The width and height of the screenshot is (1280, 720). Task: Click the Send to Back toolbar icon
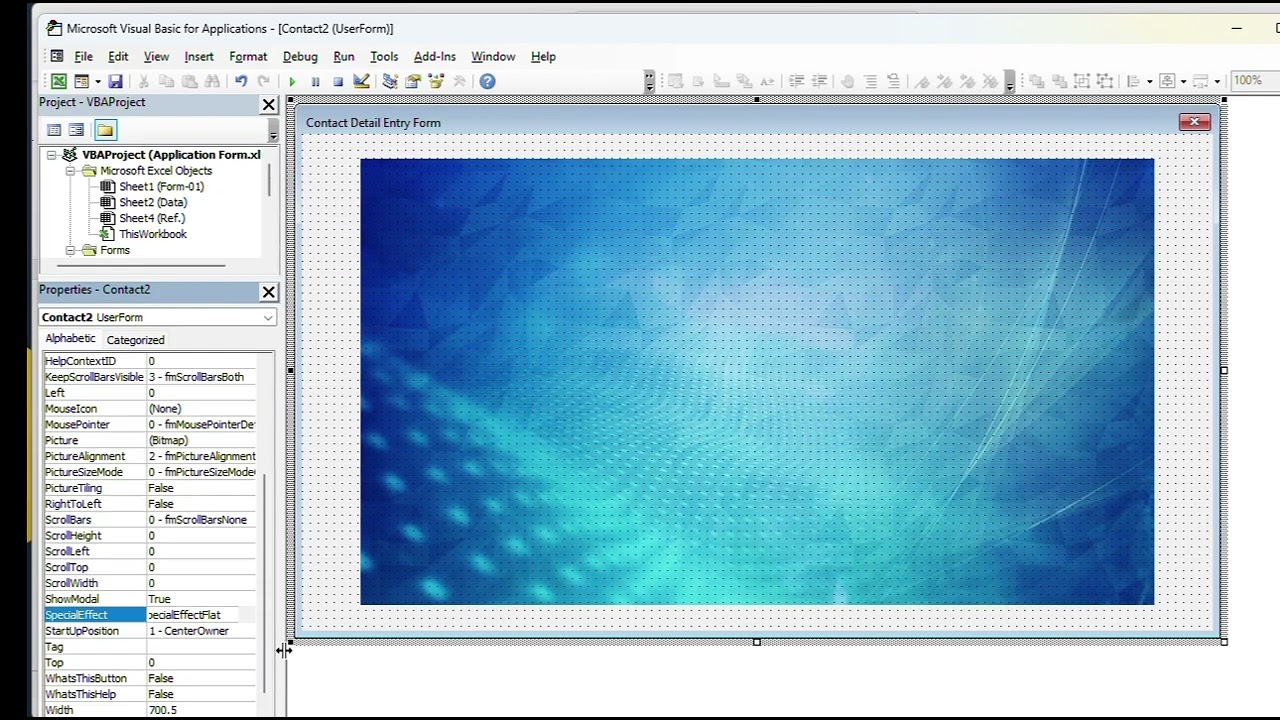click(x=1059, y=82)
